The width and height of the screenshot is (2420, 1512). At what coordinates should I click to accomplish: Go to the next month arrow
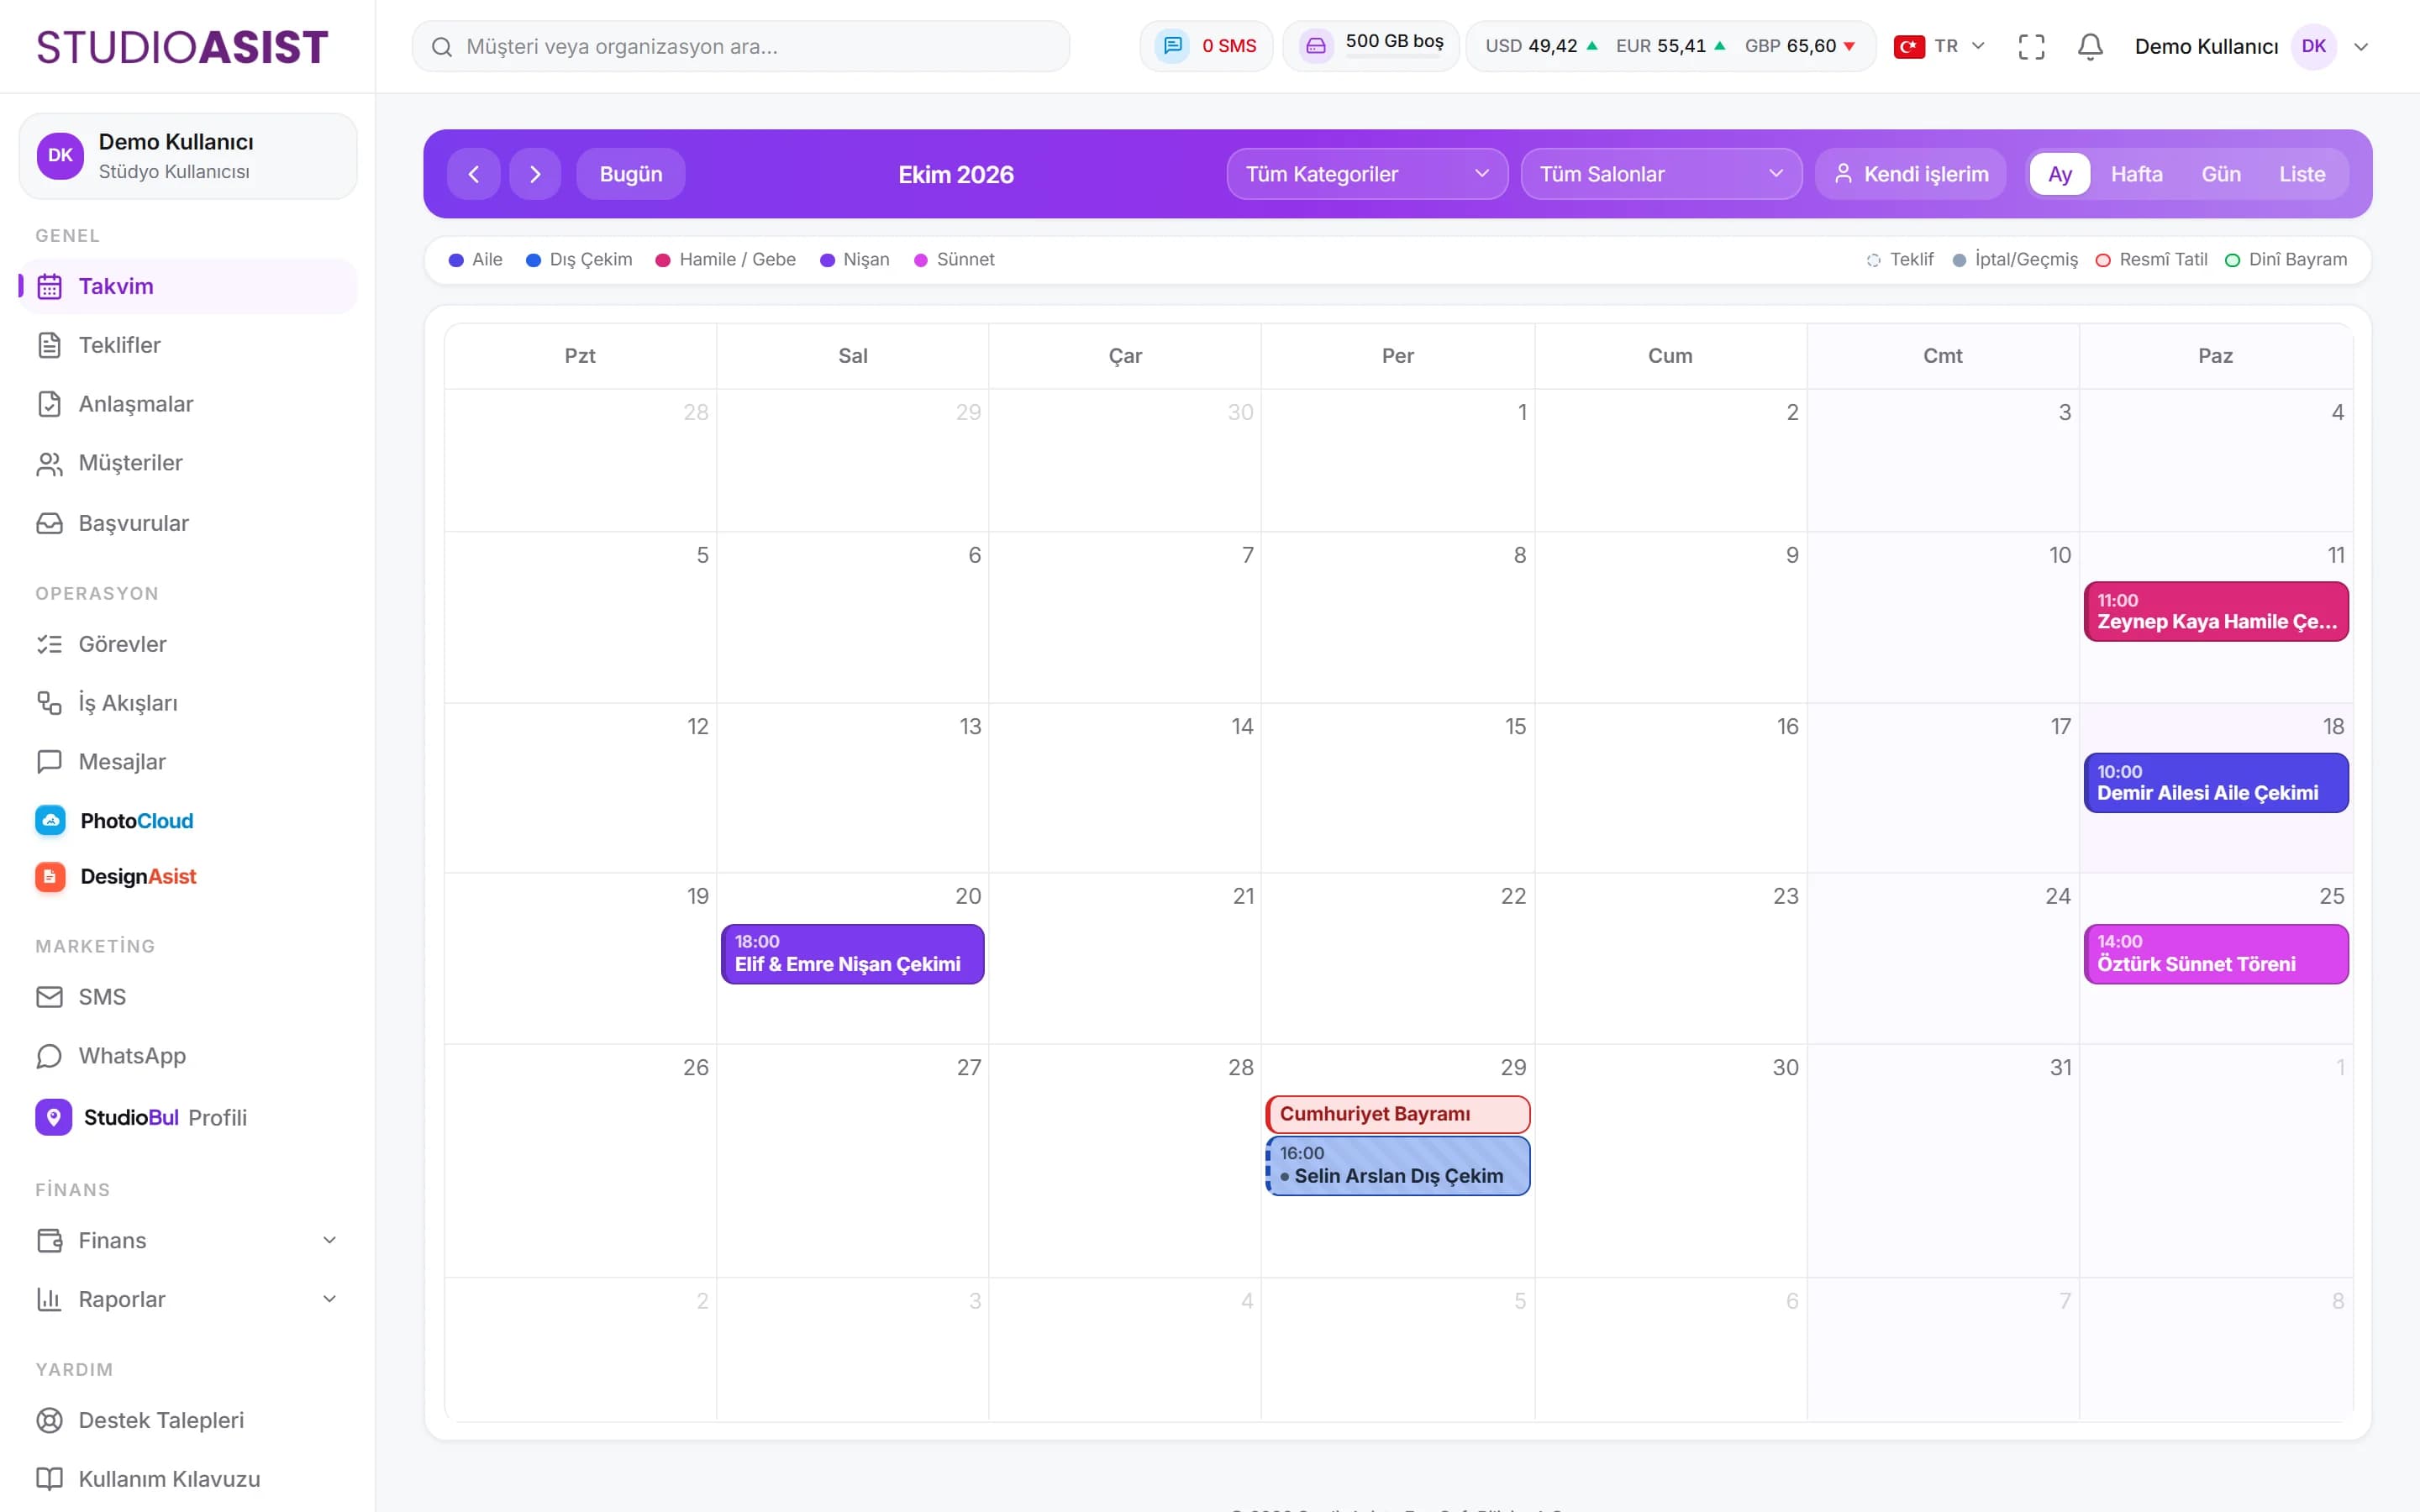click(x=535, y=174)
